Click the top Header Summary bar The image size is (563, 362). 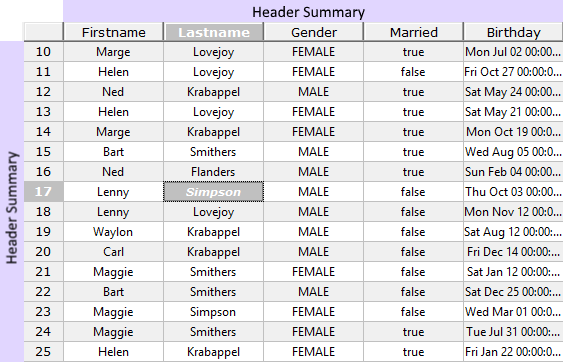coord(313,11)
